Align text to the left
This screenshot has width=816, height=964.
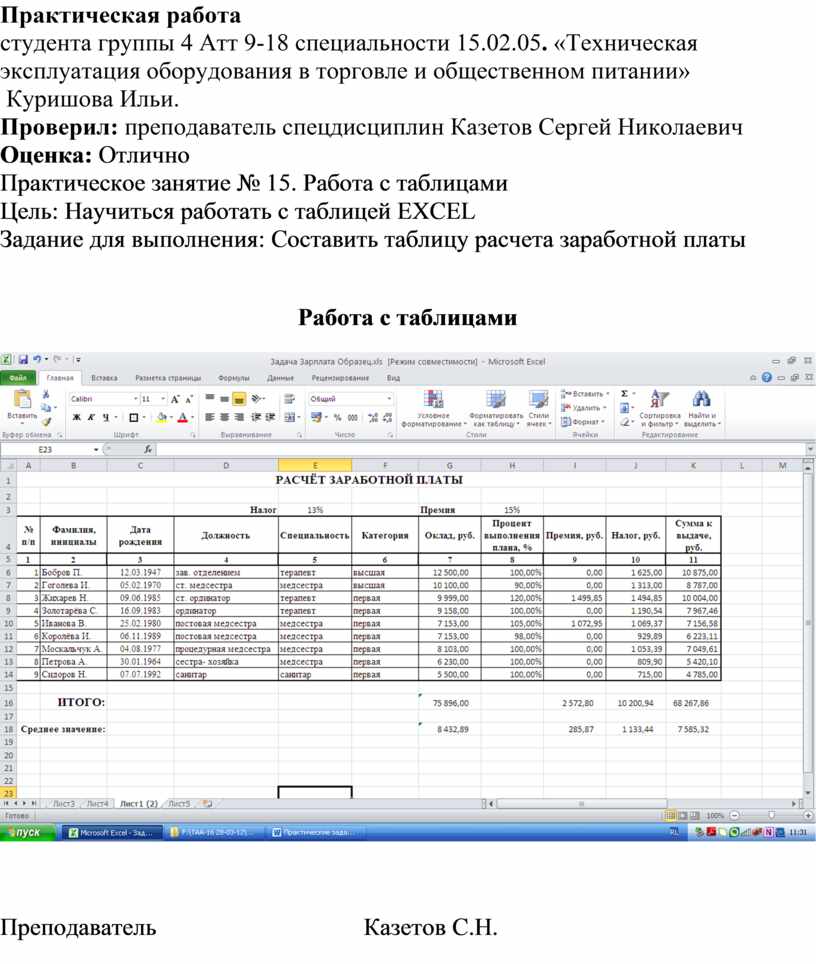pos(210,417)
